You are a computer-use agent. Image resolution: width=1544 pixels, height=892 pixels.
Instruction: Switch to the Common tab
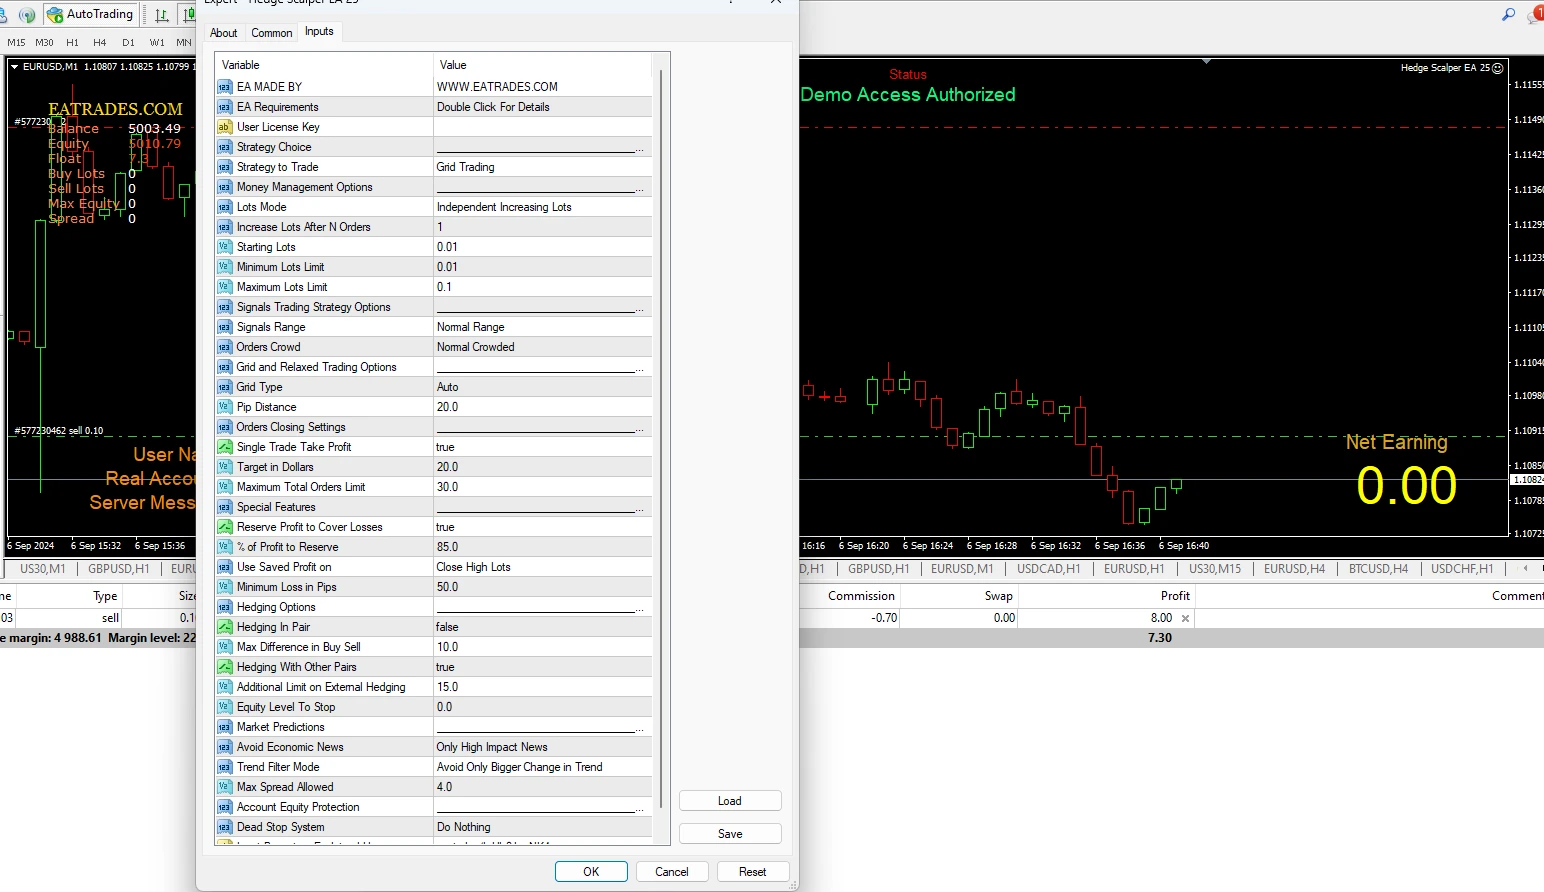point(271,33)
